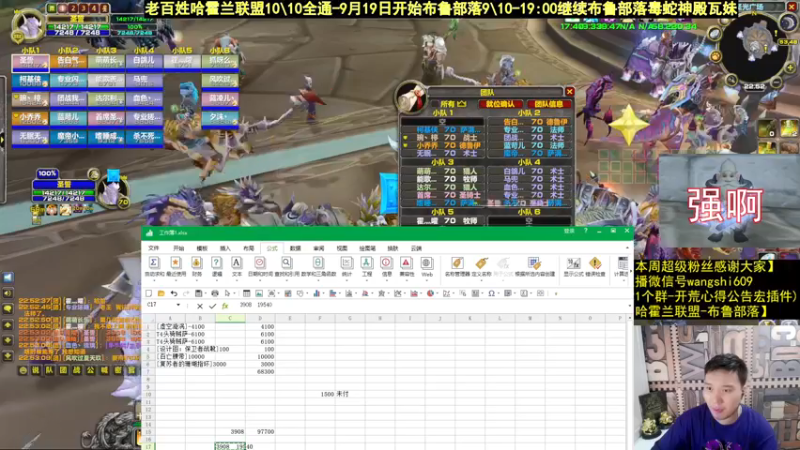Select column C header

tap(230, 318)
